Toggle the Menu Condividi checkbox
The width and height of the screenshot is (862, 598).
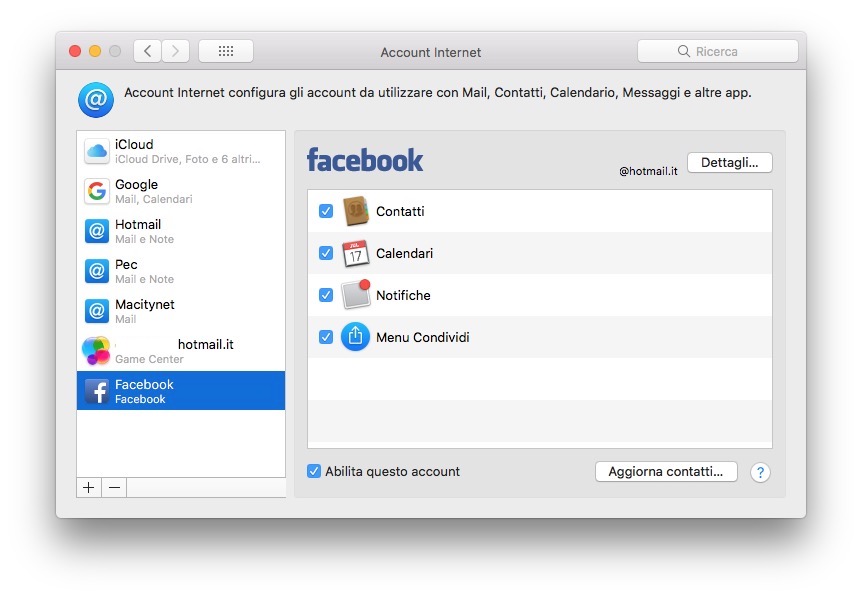click(x=326, y=337)
